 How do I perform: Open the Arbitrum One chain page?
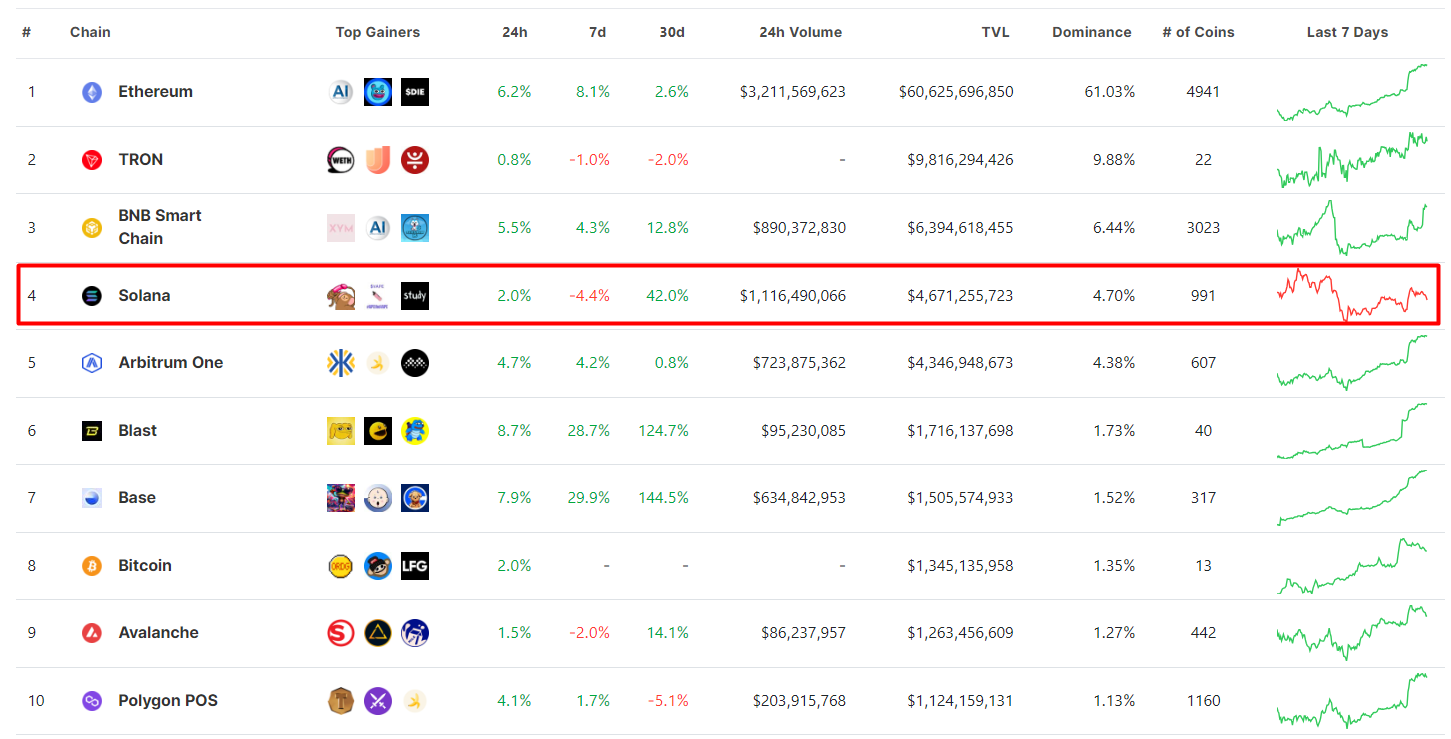click(x=170, y=363)
